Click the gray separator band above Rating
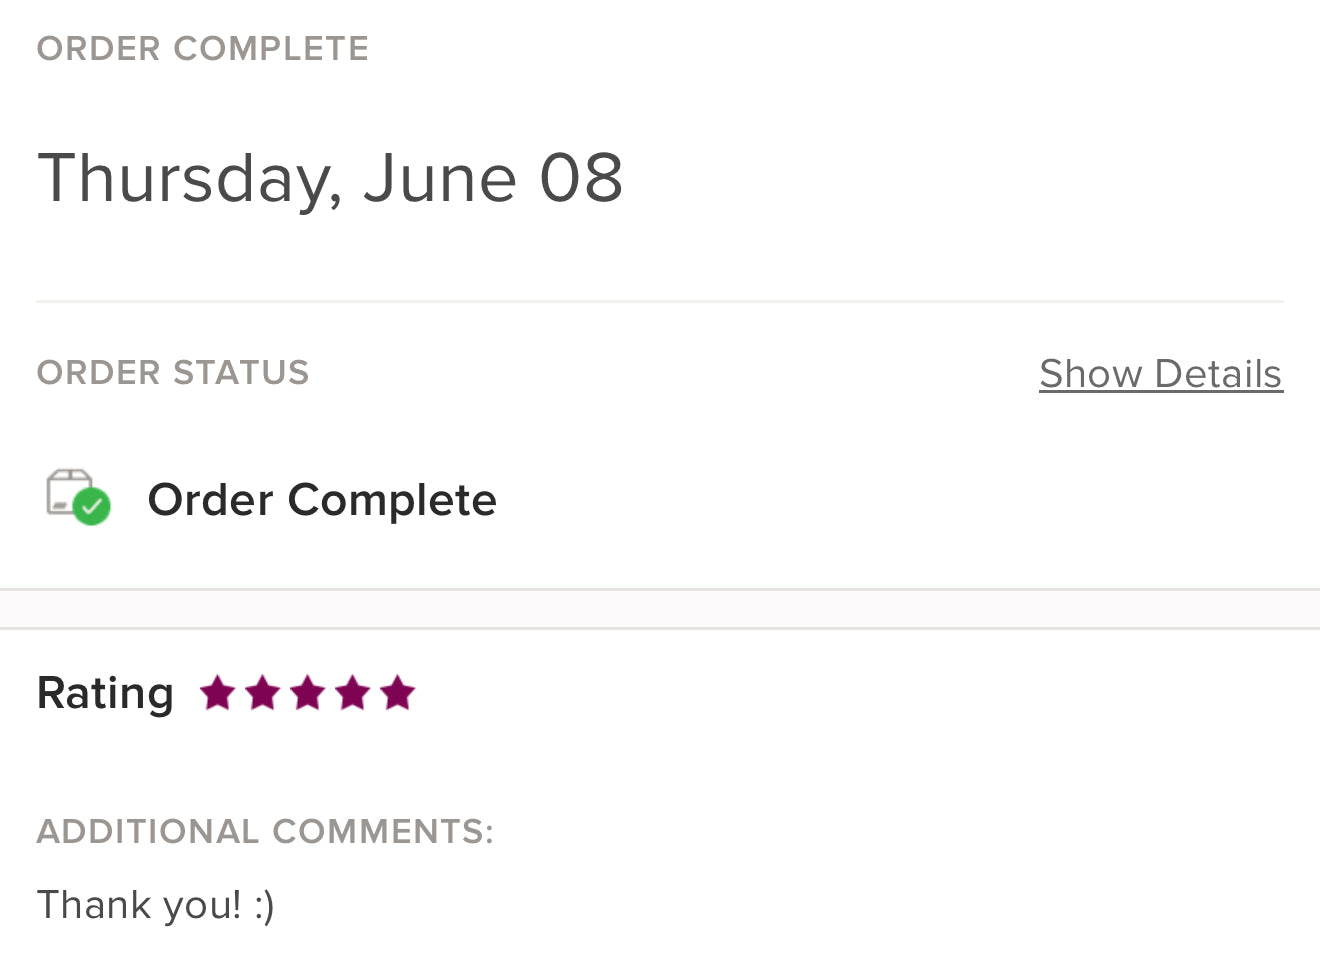The image size is (1320, 963). pyautogui.click(x=660, y=609)
